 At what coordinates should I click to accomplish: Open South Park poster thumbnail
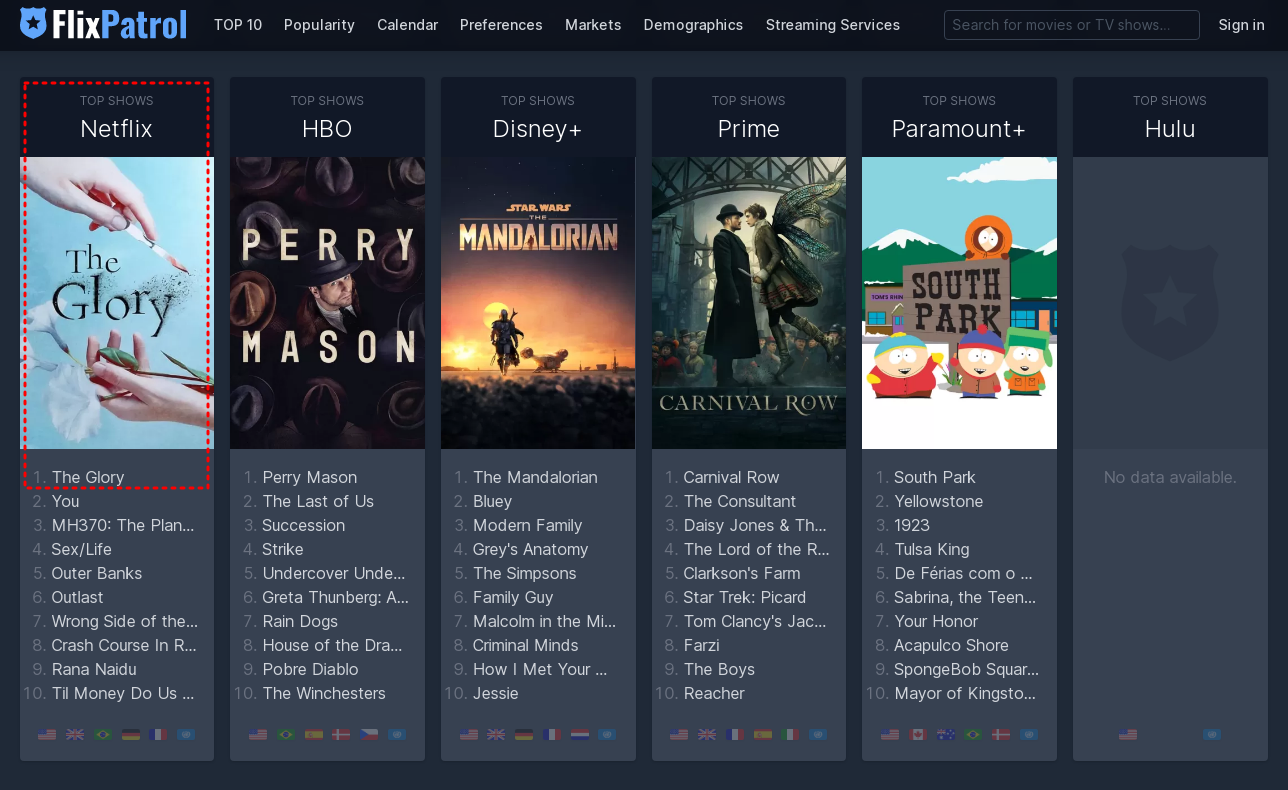[959, 303]
